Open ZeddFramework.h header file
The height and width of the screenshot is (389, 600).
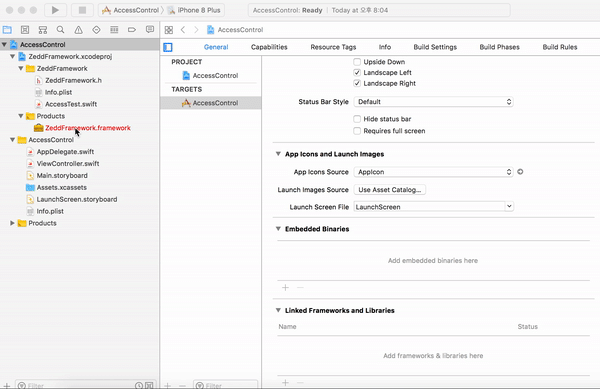(x=73, y=80)
